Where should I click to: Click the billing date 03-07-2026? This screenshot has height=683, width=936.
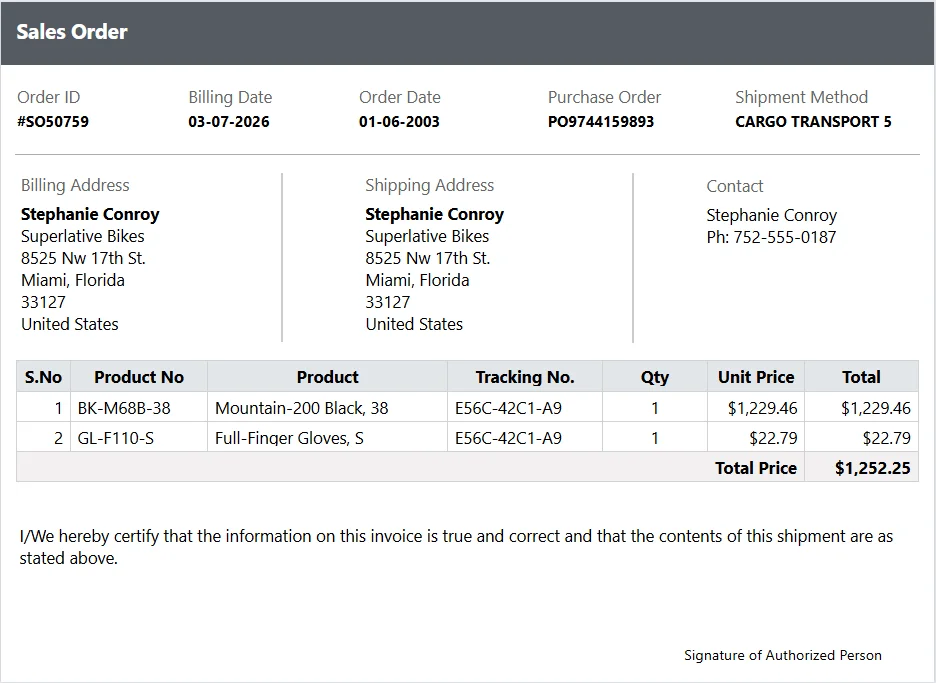tap(229, 122)
